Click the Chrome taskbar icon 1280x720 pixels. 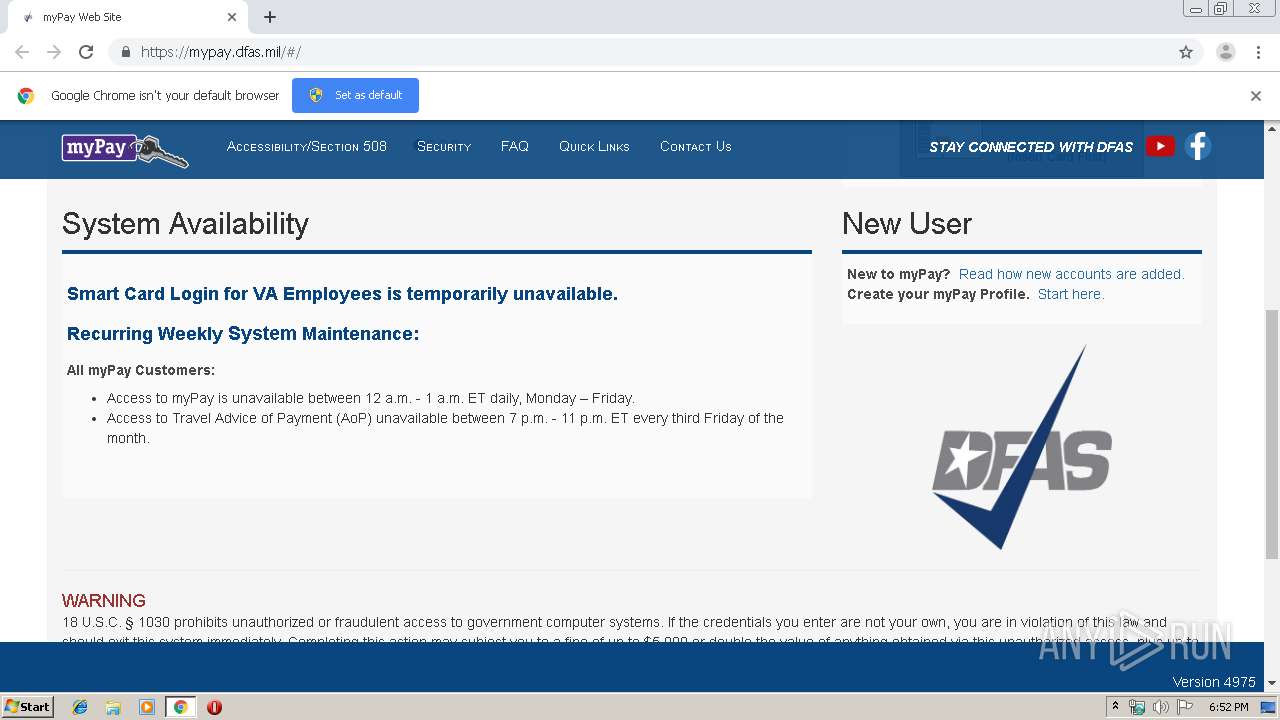coord(180,707)
